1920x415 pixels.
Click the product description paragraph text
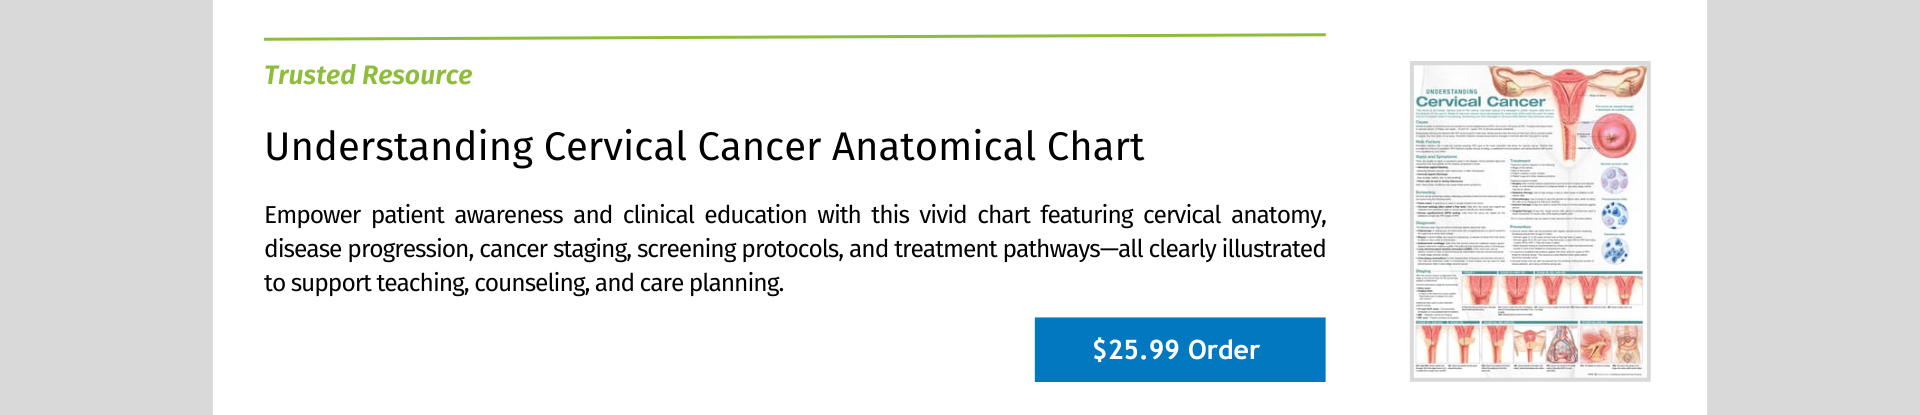(795, 249)
